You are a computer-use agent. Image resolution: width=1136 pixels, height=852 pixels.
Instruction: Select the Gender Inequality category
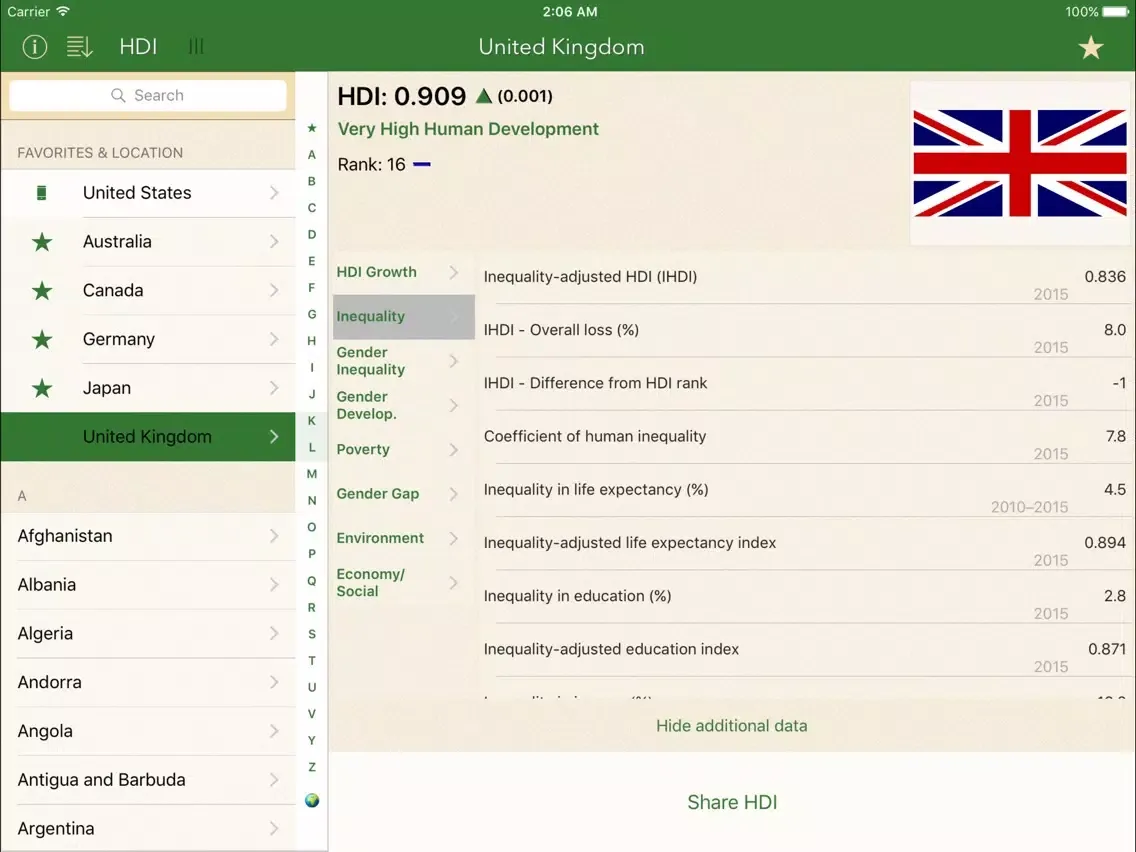pyautogui.click(x=403, y=361)
